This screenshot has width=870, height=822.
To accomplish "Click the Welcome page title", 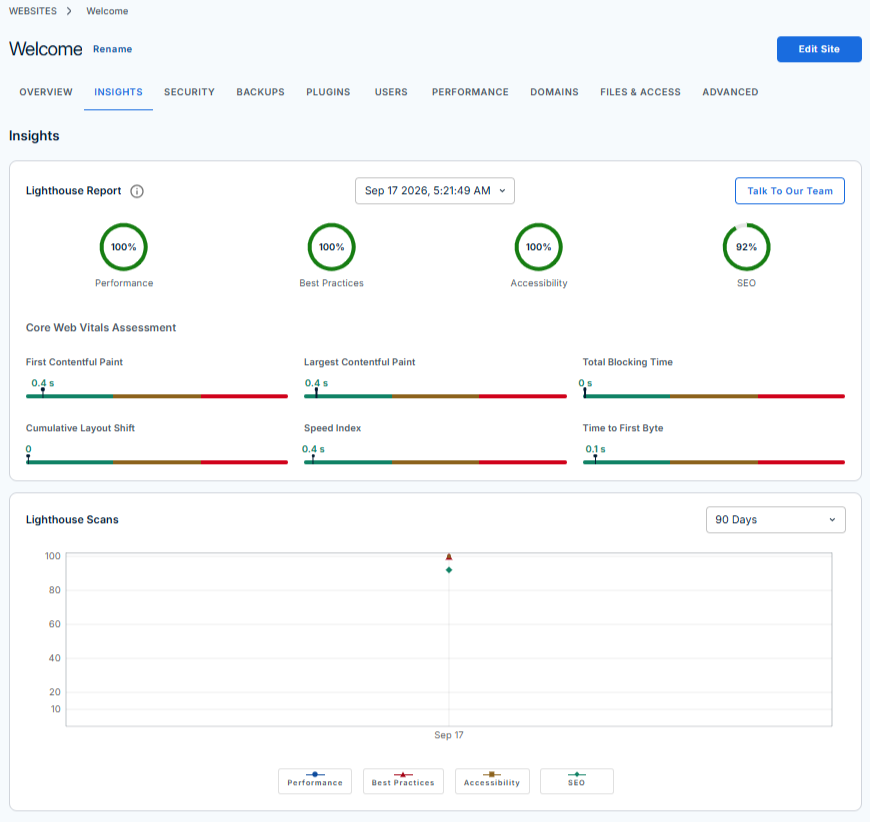I will pos(46,49).
